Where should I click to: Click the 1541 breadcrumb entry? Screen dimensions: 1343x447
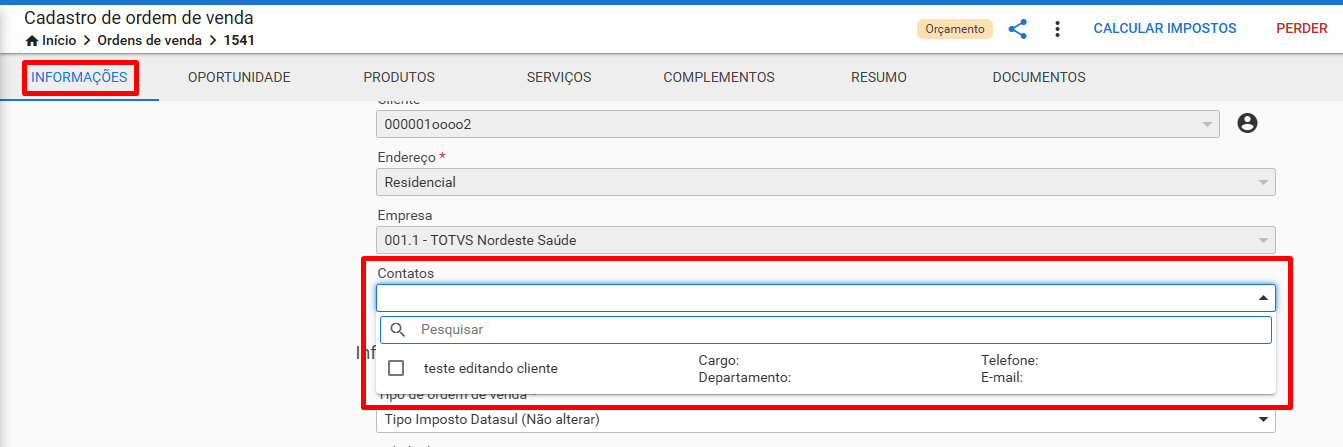pyautogui.click(x=239, y=41)
